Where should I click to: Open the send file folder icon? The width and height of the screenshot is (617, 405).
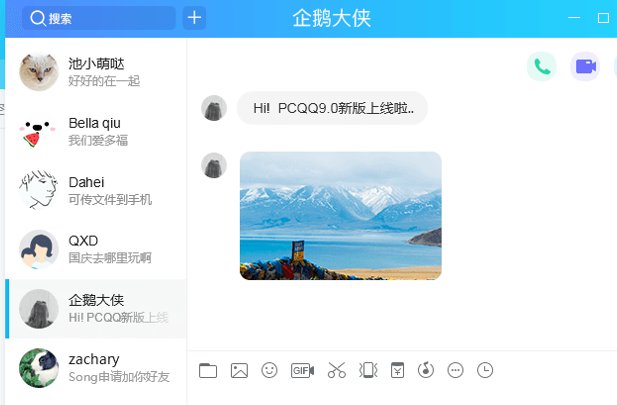tap(208, 370)
